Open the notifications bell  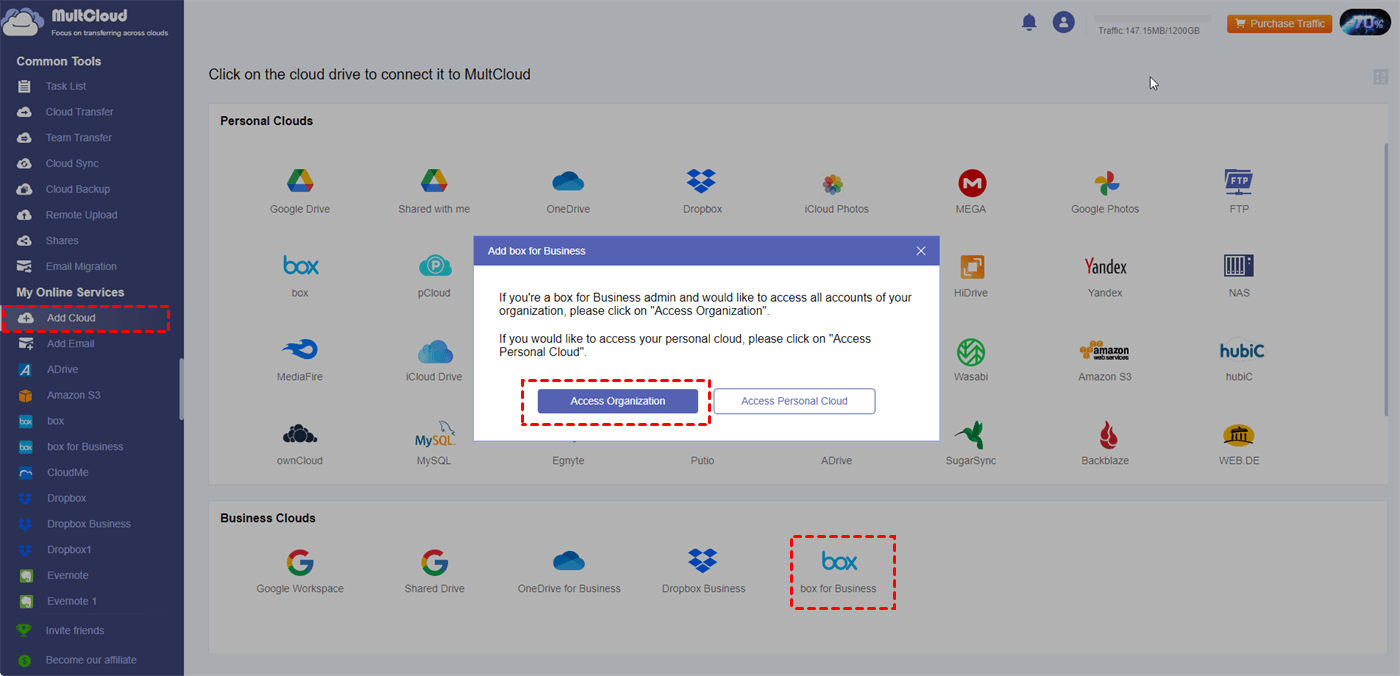click(x=1029, y=22)
